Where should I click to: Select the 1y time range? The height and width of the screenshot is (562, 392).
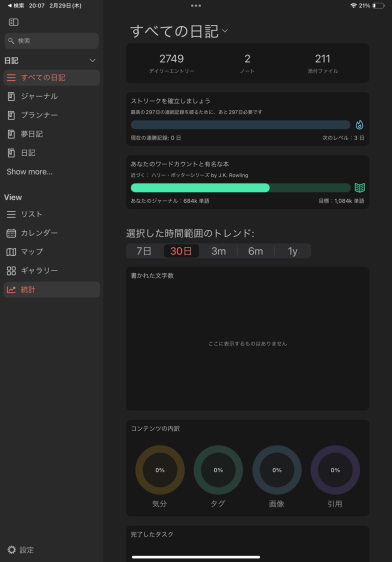[292, 251]
